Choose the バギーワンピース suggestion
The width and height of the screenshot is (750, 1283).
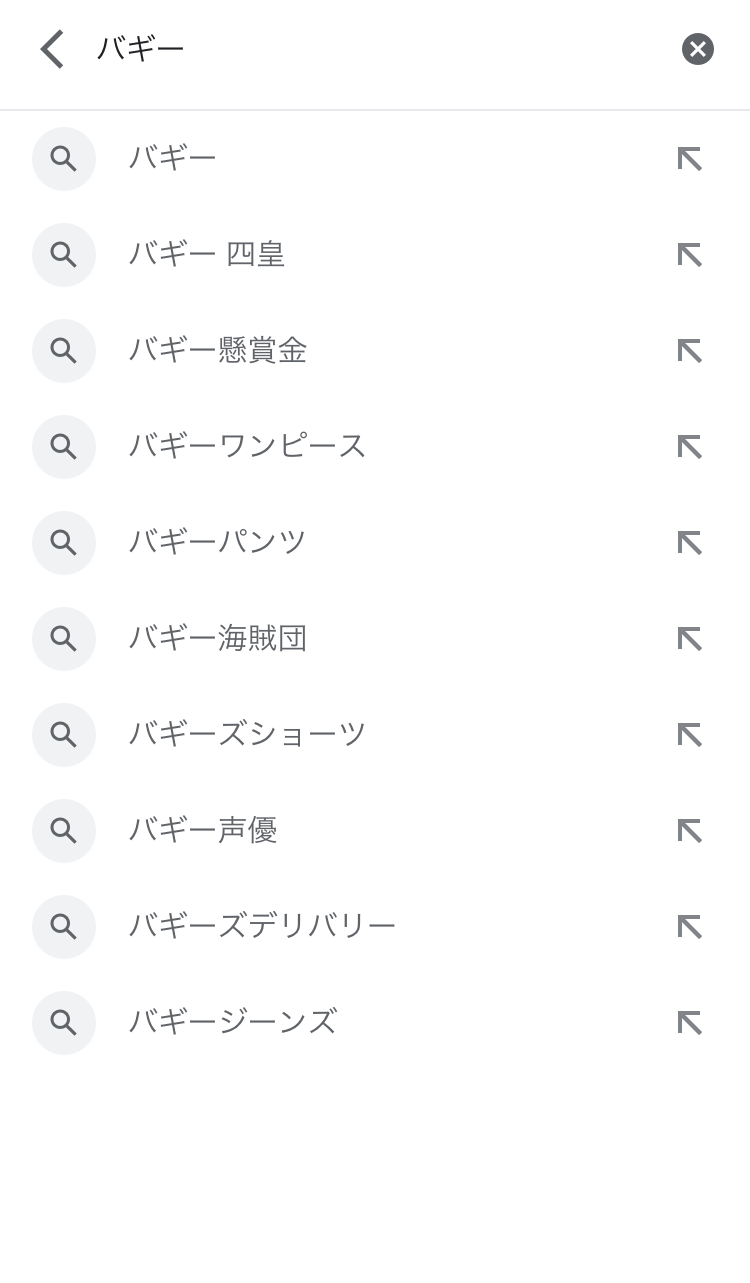[x=248, y=447]
